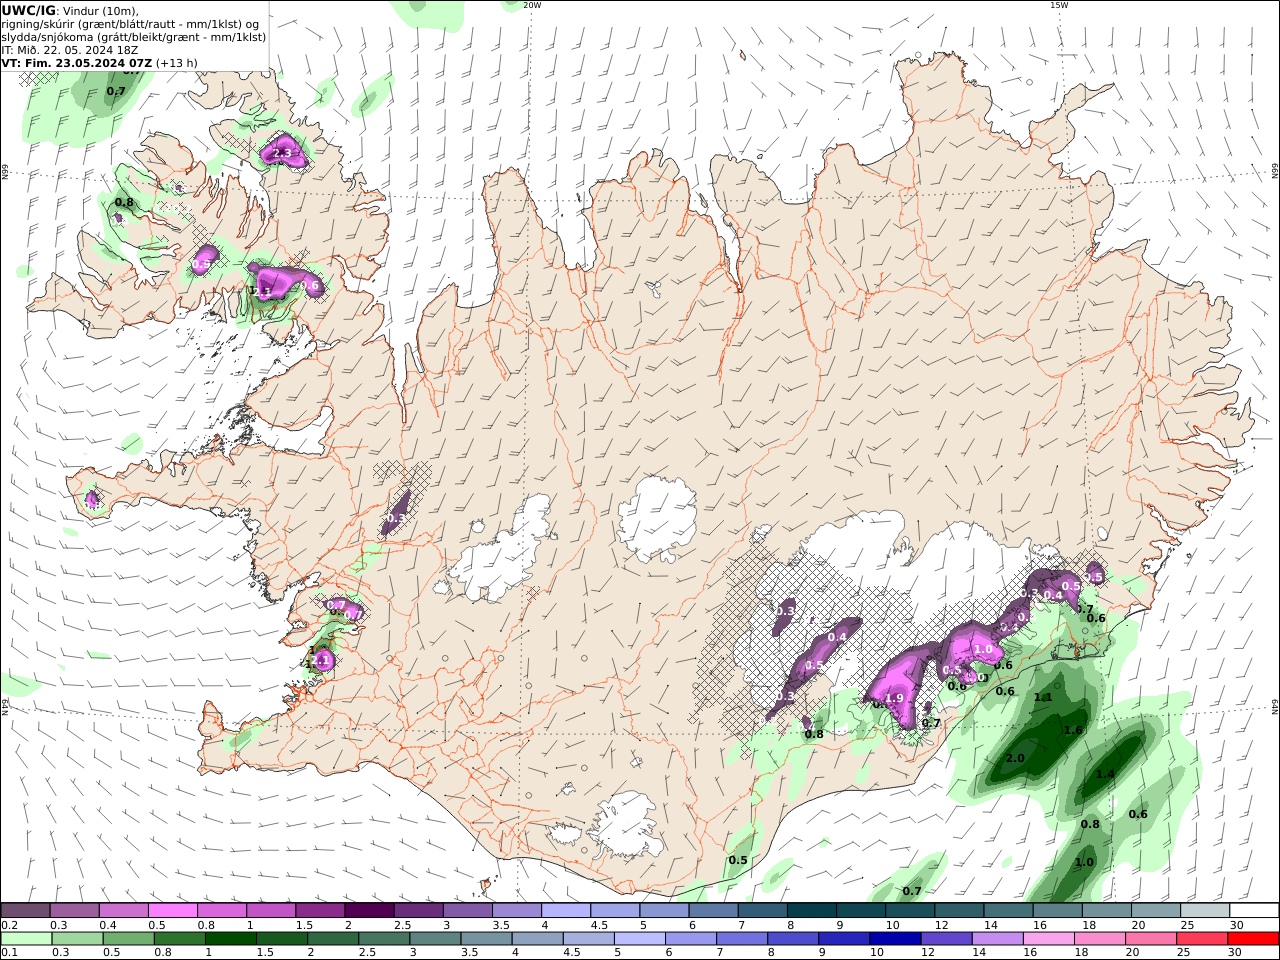
Task: Select the lower legend swatch between 0.3 and 0.5
Action: point(78,939)
